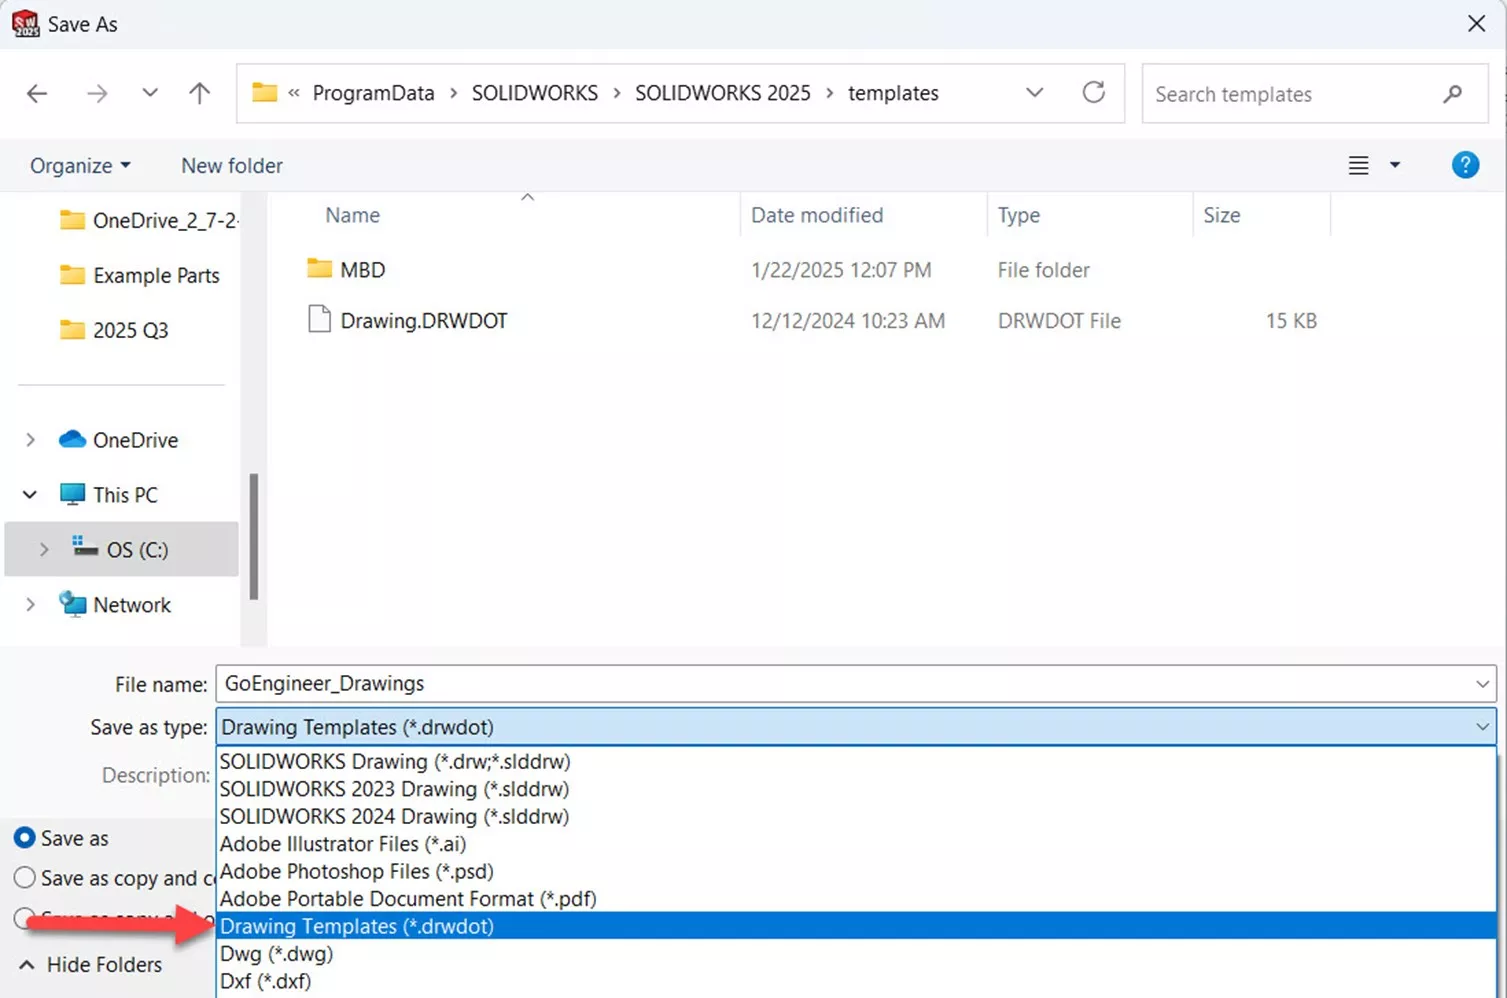Screen dimensions: 1507x998
Task: Choose the Save as copy option
Action: coord(25,878)
